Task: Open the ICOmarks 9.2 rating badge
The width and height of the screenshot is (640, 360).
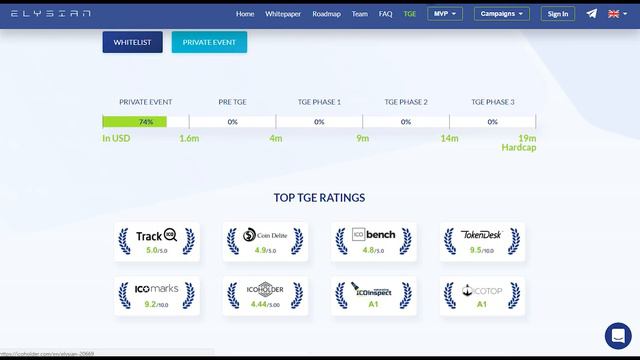Action: pyautogui.click(x=157, y=296)
